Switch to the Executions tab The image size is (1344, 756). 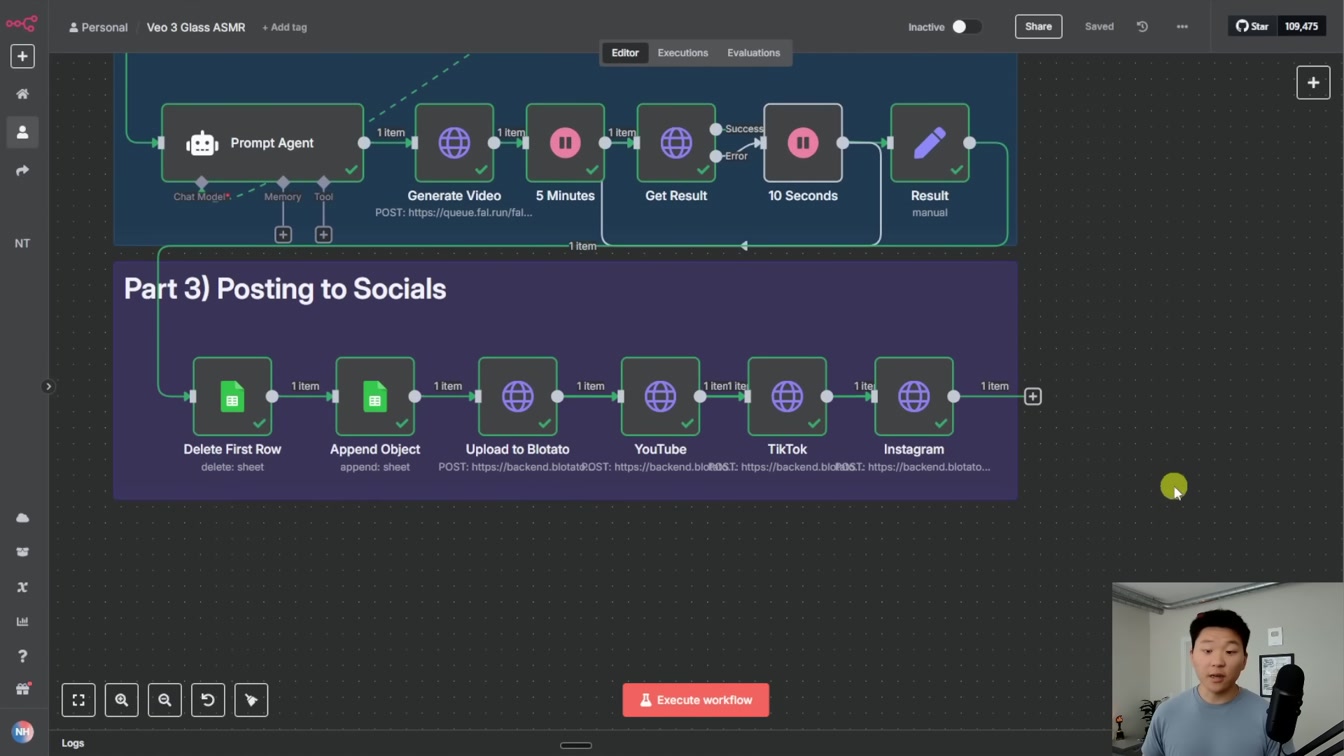[683, 53]
